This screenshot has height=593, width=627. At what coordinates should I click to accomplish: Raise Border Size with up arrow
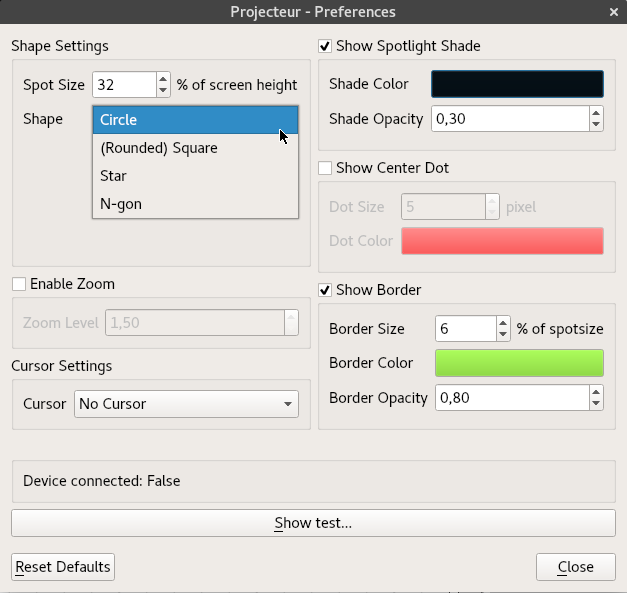tap(503, 323)
